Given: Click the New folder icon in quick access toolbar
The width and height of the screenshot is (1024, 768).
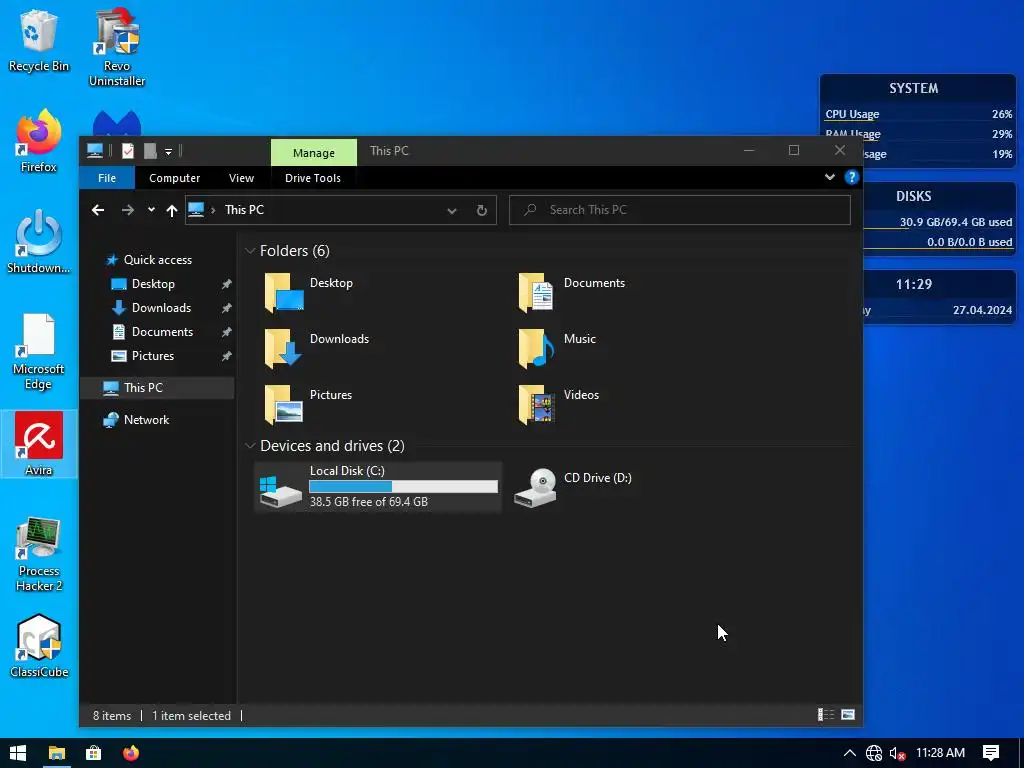Looking at the screenshot, I should click(150, 151).
